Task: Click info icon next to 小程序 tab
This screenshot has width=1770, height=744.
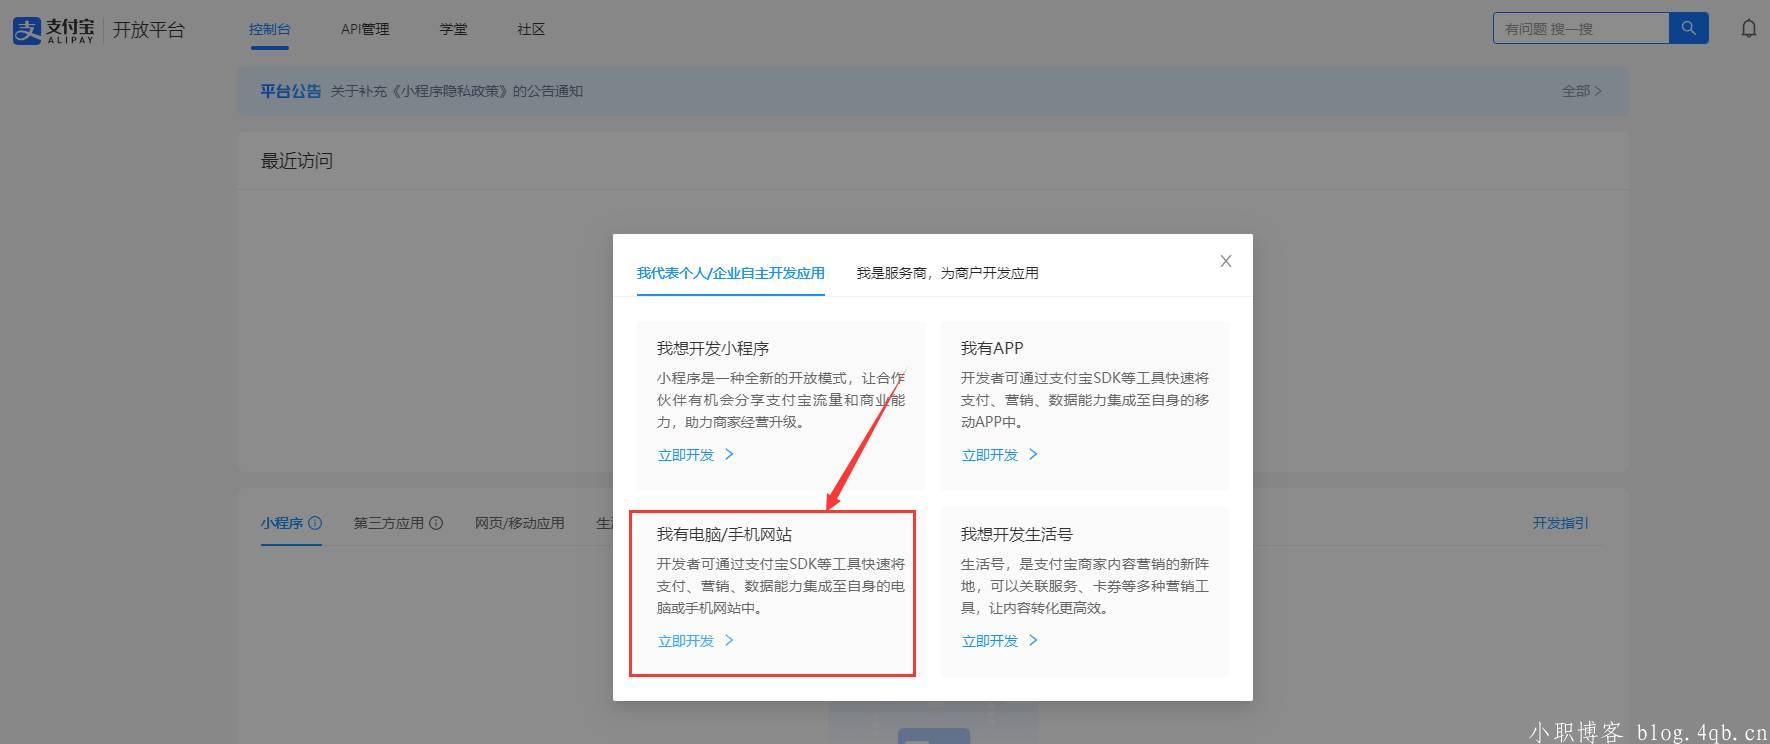Action: coord(315,523)
